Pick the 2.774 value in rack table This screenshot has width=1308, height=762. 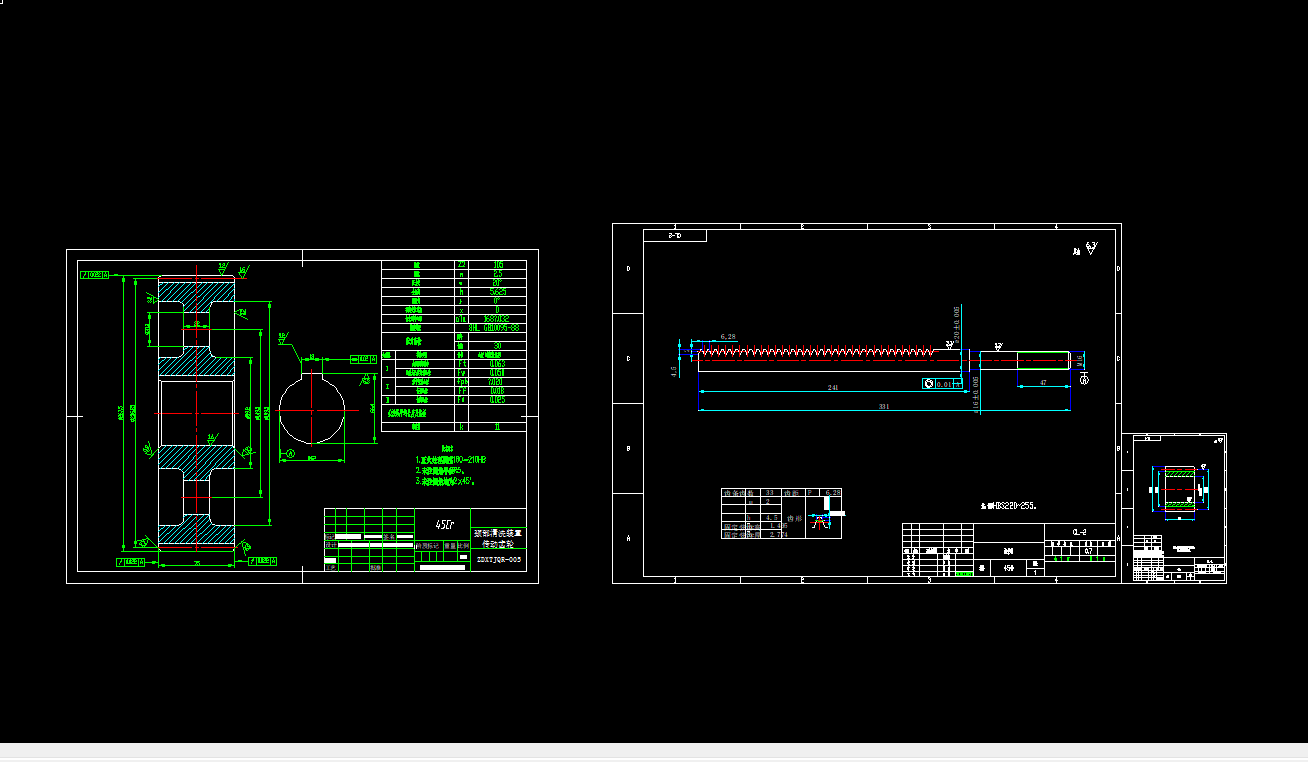777,535
